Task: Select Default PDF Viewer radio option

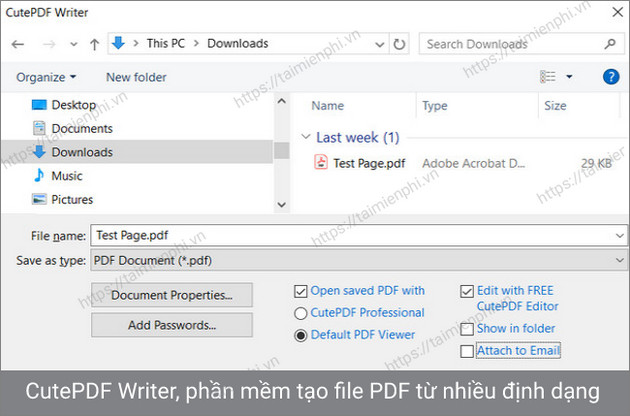Action: pyautogui.click(x=301, y=335)
